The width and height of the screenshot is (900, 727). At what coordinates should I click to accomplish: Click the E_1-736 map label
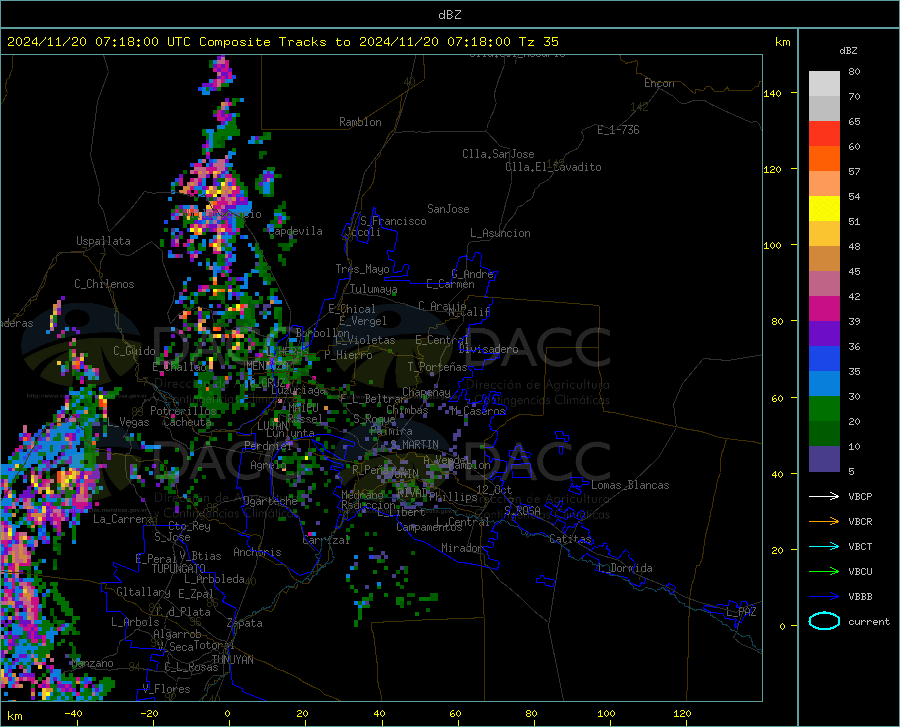[618, 130]
